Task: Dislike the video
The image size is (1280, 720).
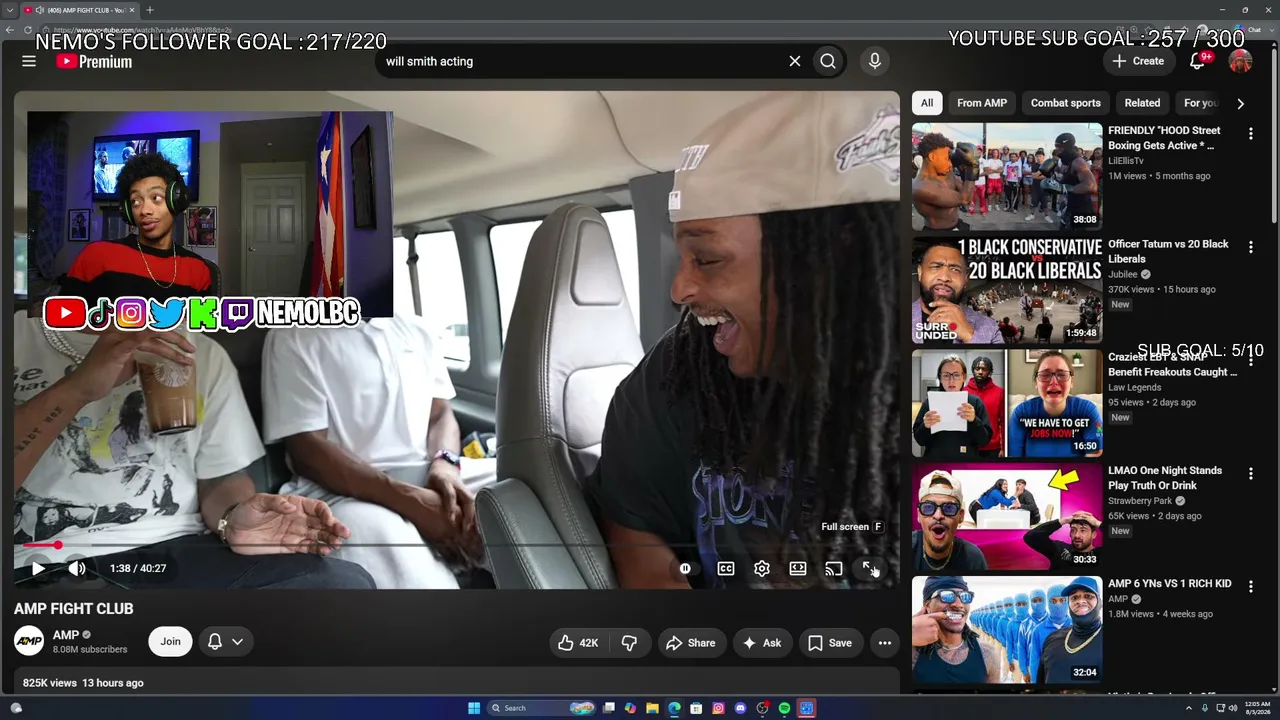Action: point(630,643)
